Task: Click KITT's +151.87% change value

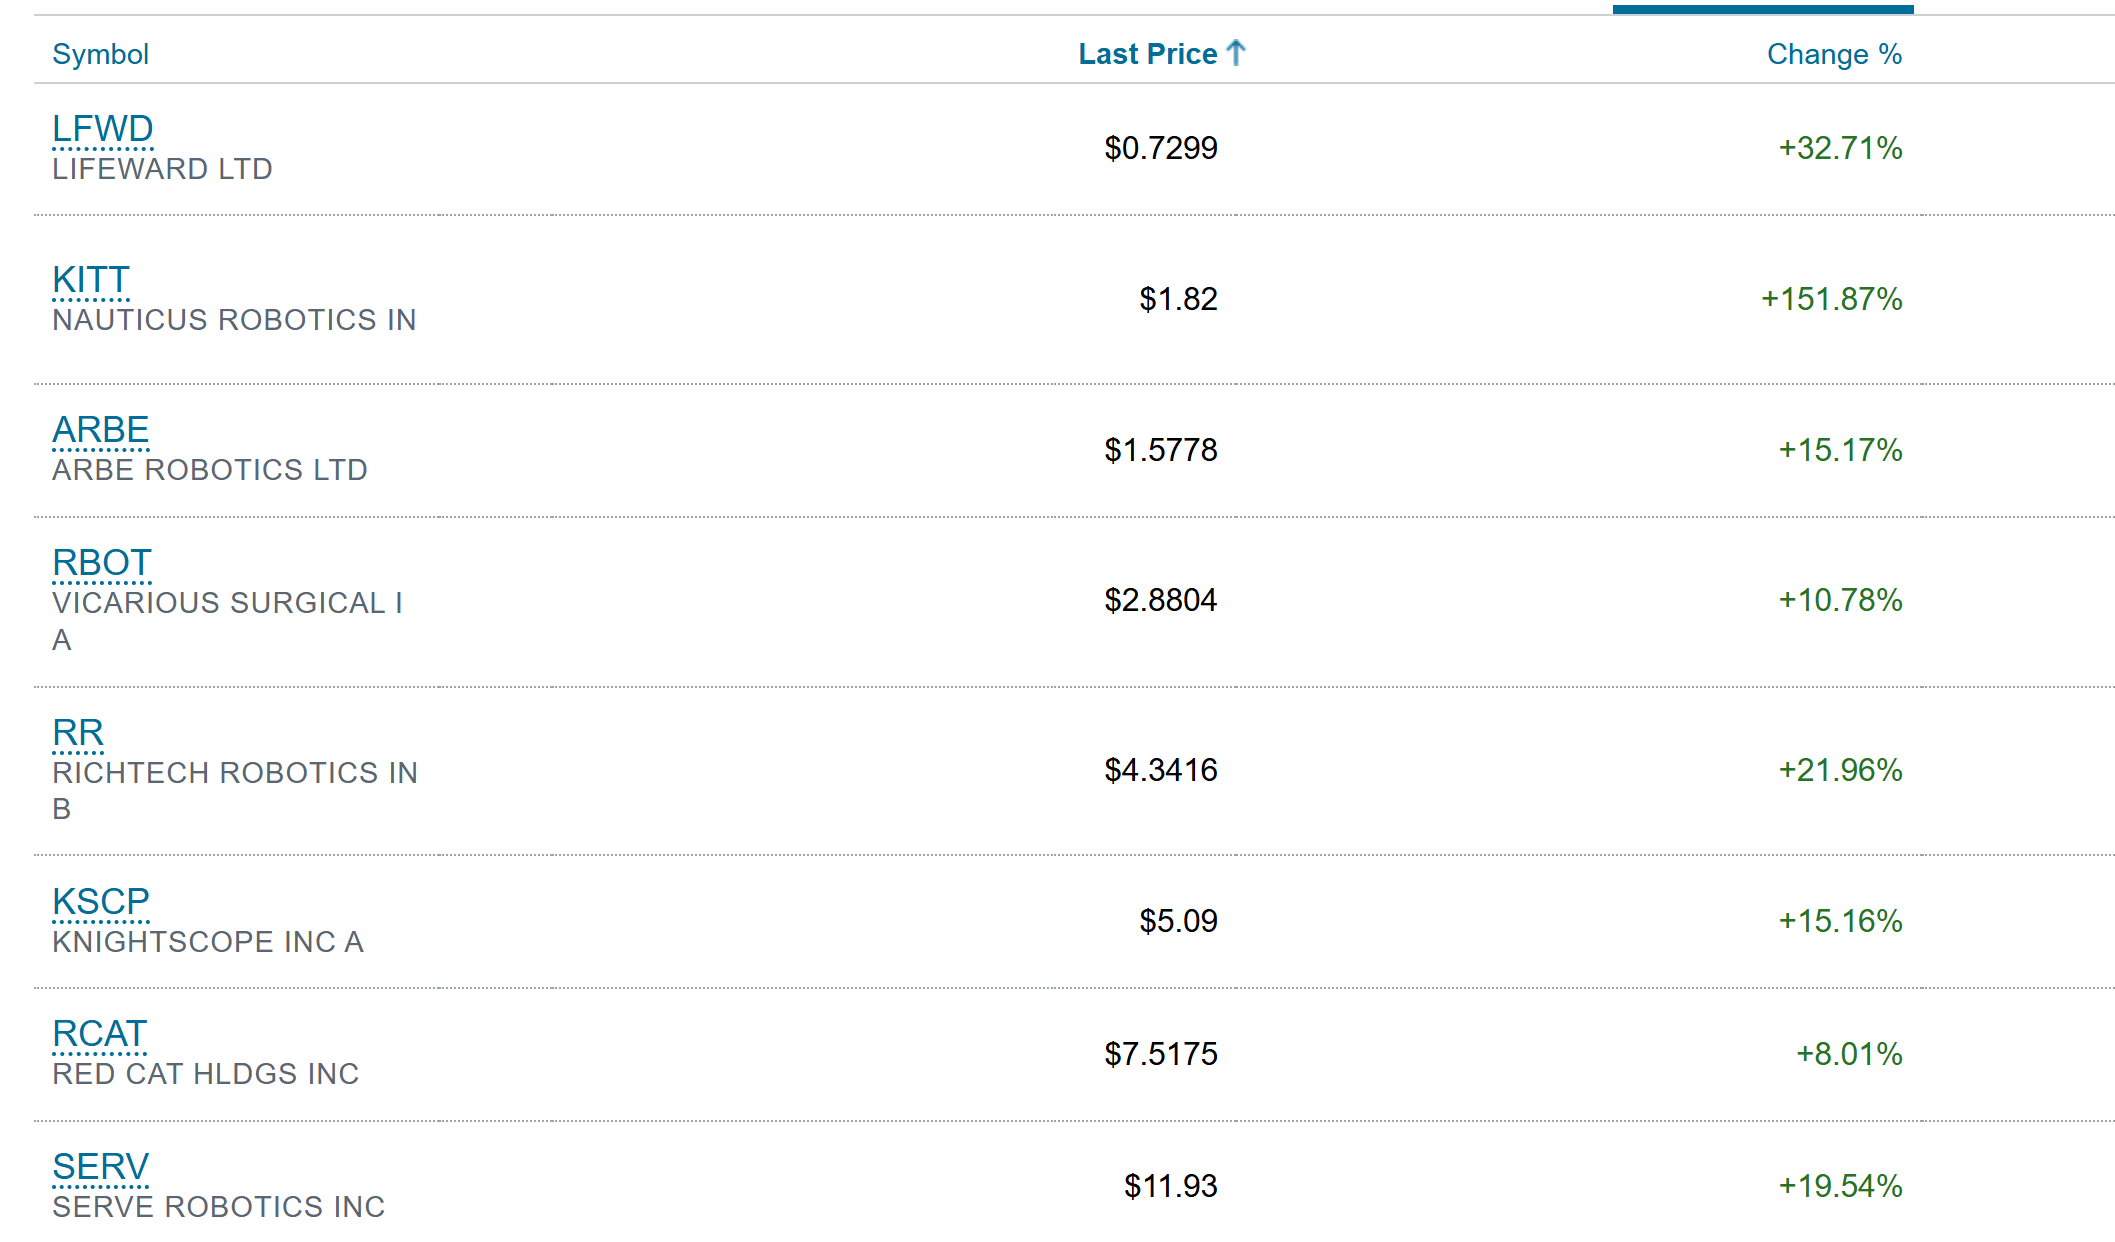Action: point(1831,299)
